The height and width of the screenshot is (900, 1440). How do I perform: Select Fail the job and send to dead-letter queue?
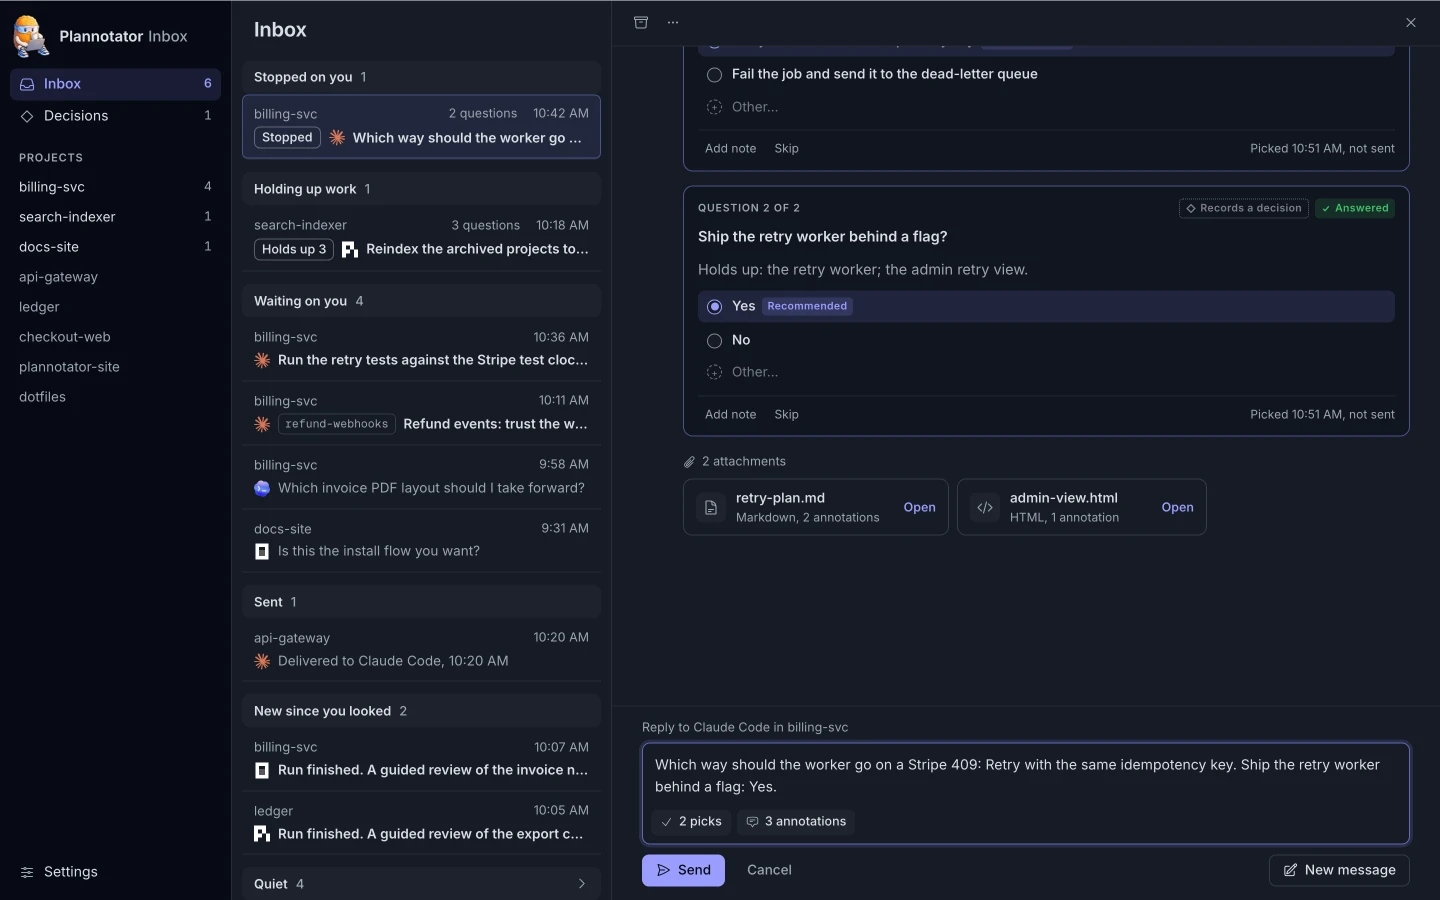[x=1046, y=74]
